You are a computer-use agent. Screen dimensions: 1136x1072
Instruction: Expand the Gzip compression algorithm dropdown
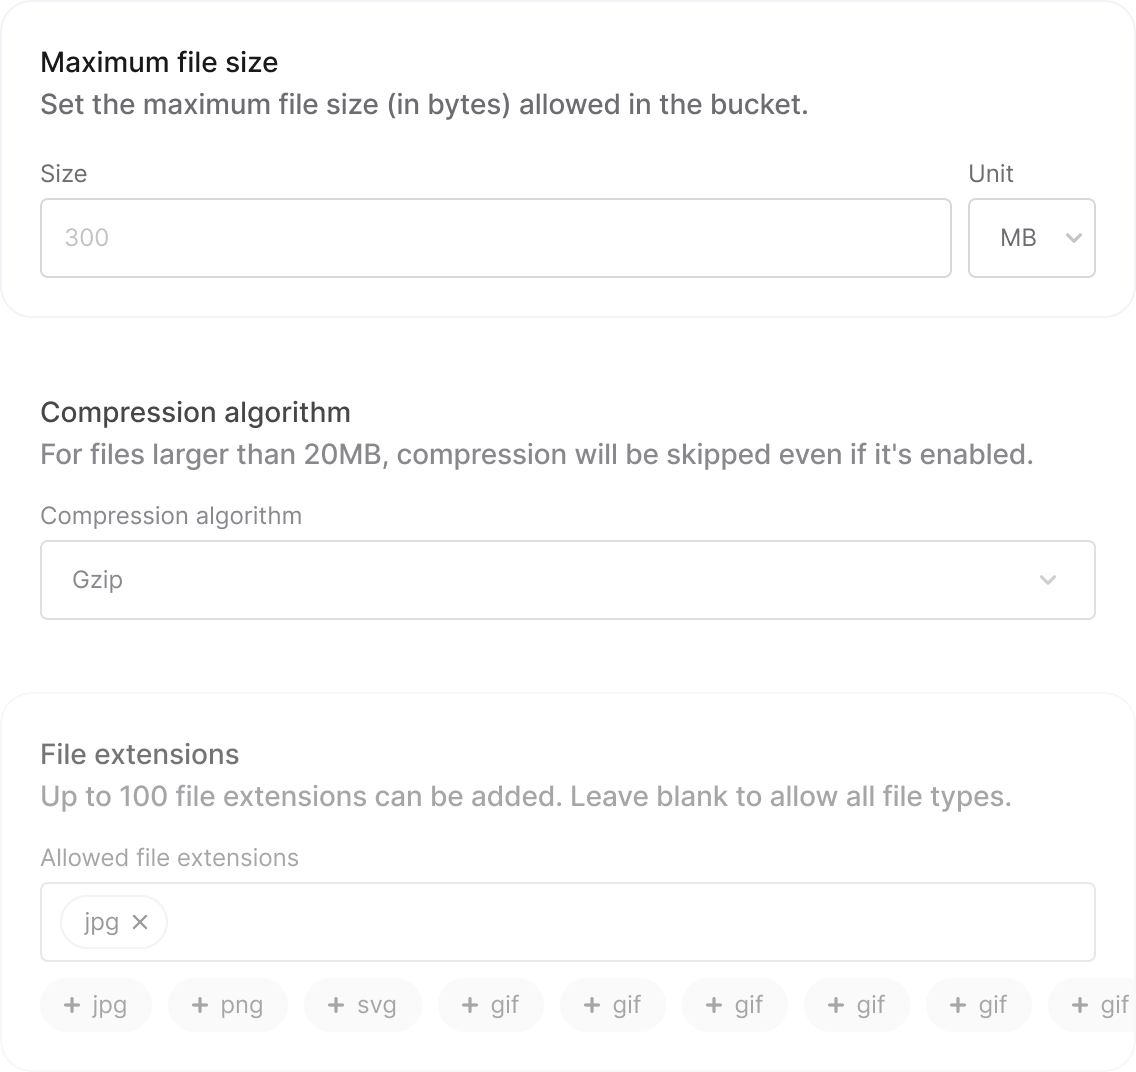point(567,579)
